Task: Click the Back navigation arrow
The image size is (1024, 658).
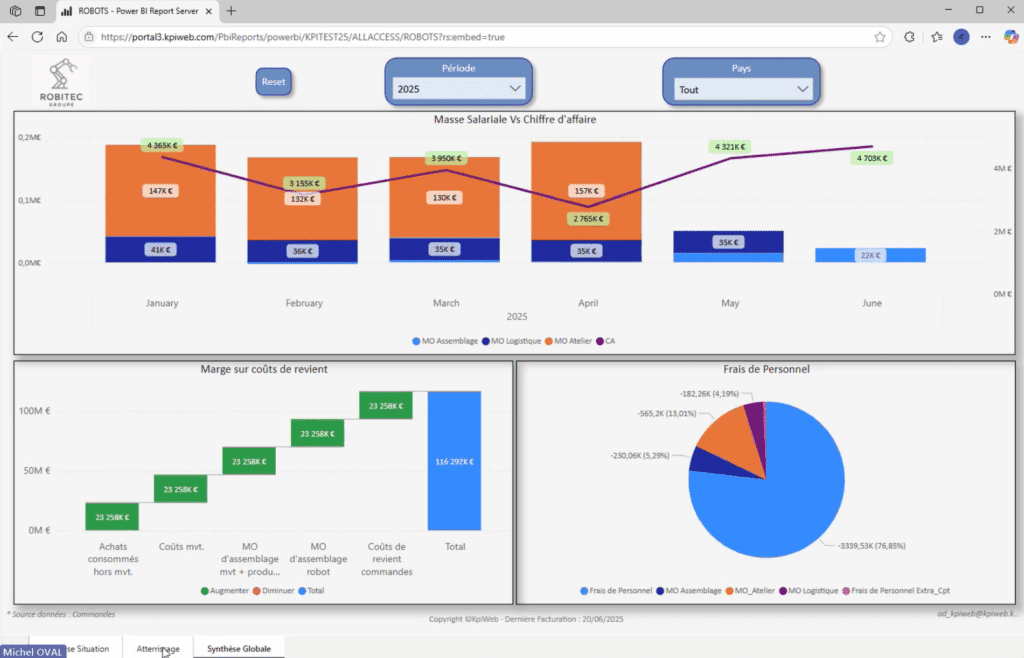Action: [x=13, y=36]
